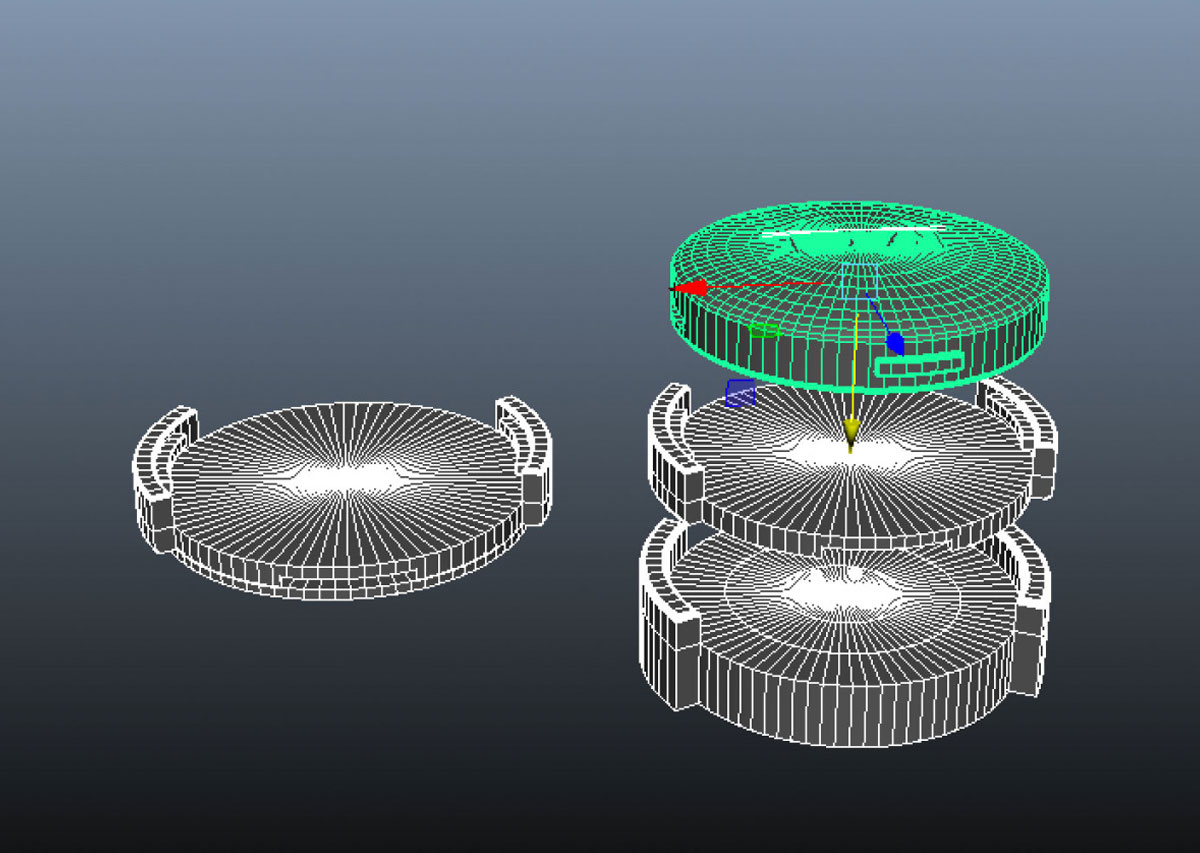1200x853 pixels.
Task: Click the yellow Y-axis arrow tip
Action: 851,433
